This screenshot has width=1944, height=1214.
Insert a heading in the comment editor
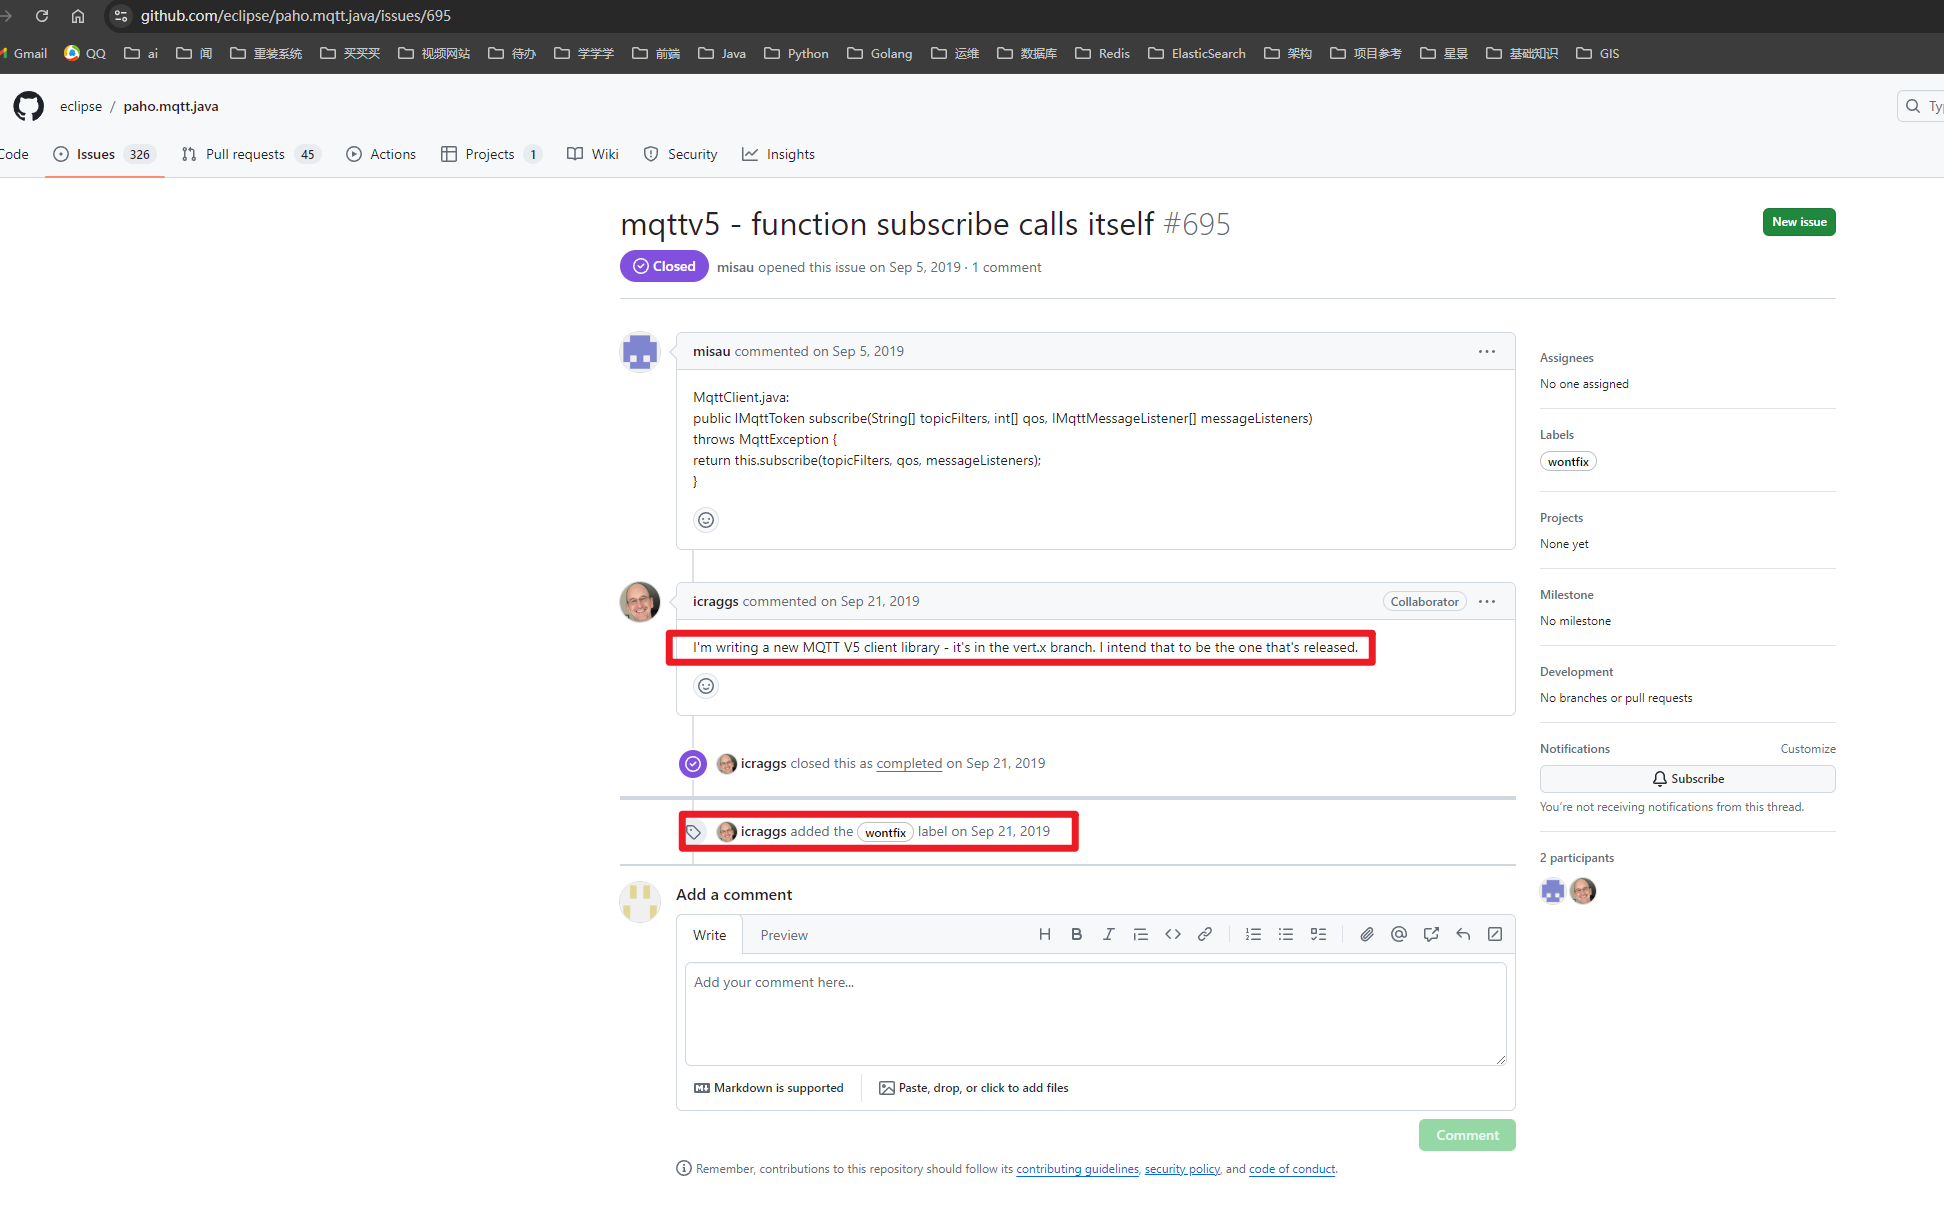pyautogui.click(x=1044, y=934)
